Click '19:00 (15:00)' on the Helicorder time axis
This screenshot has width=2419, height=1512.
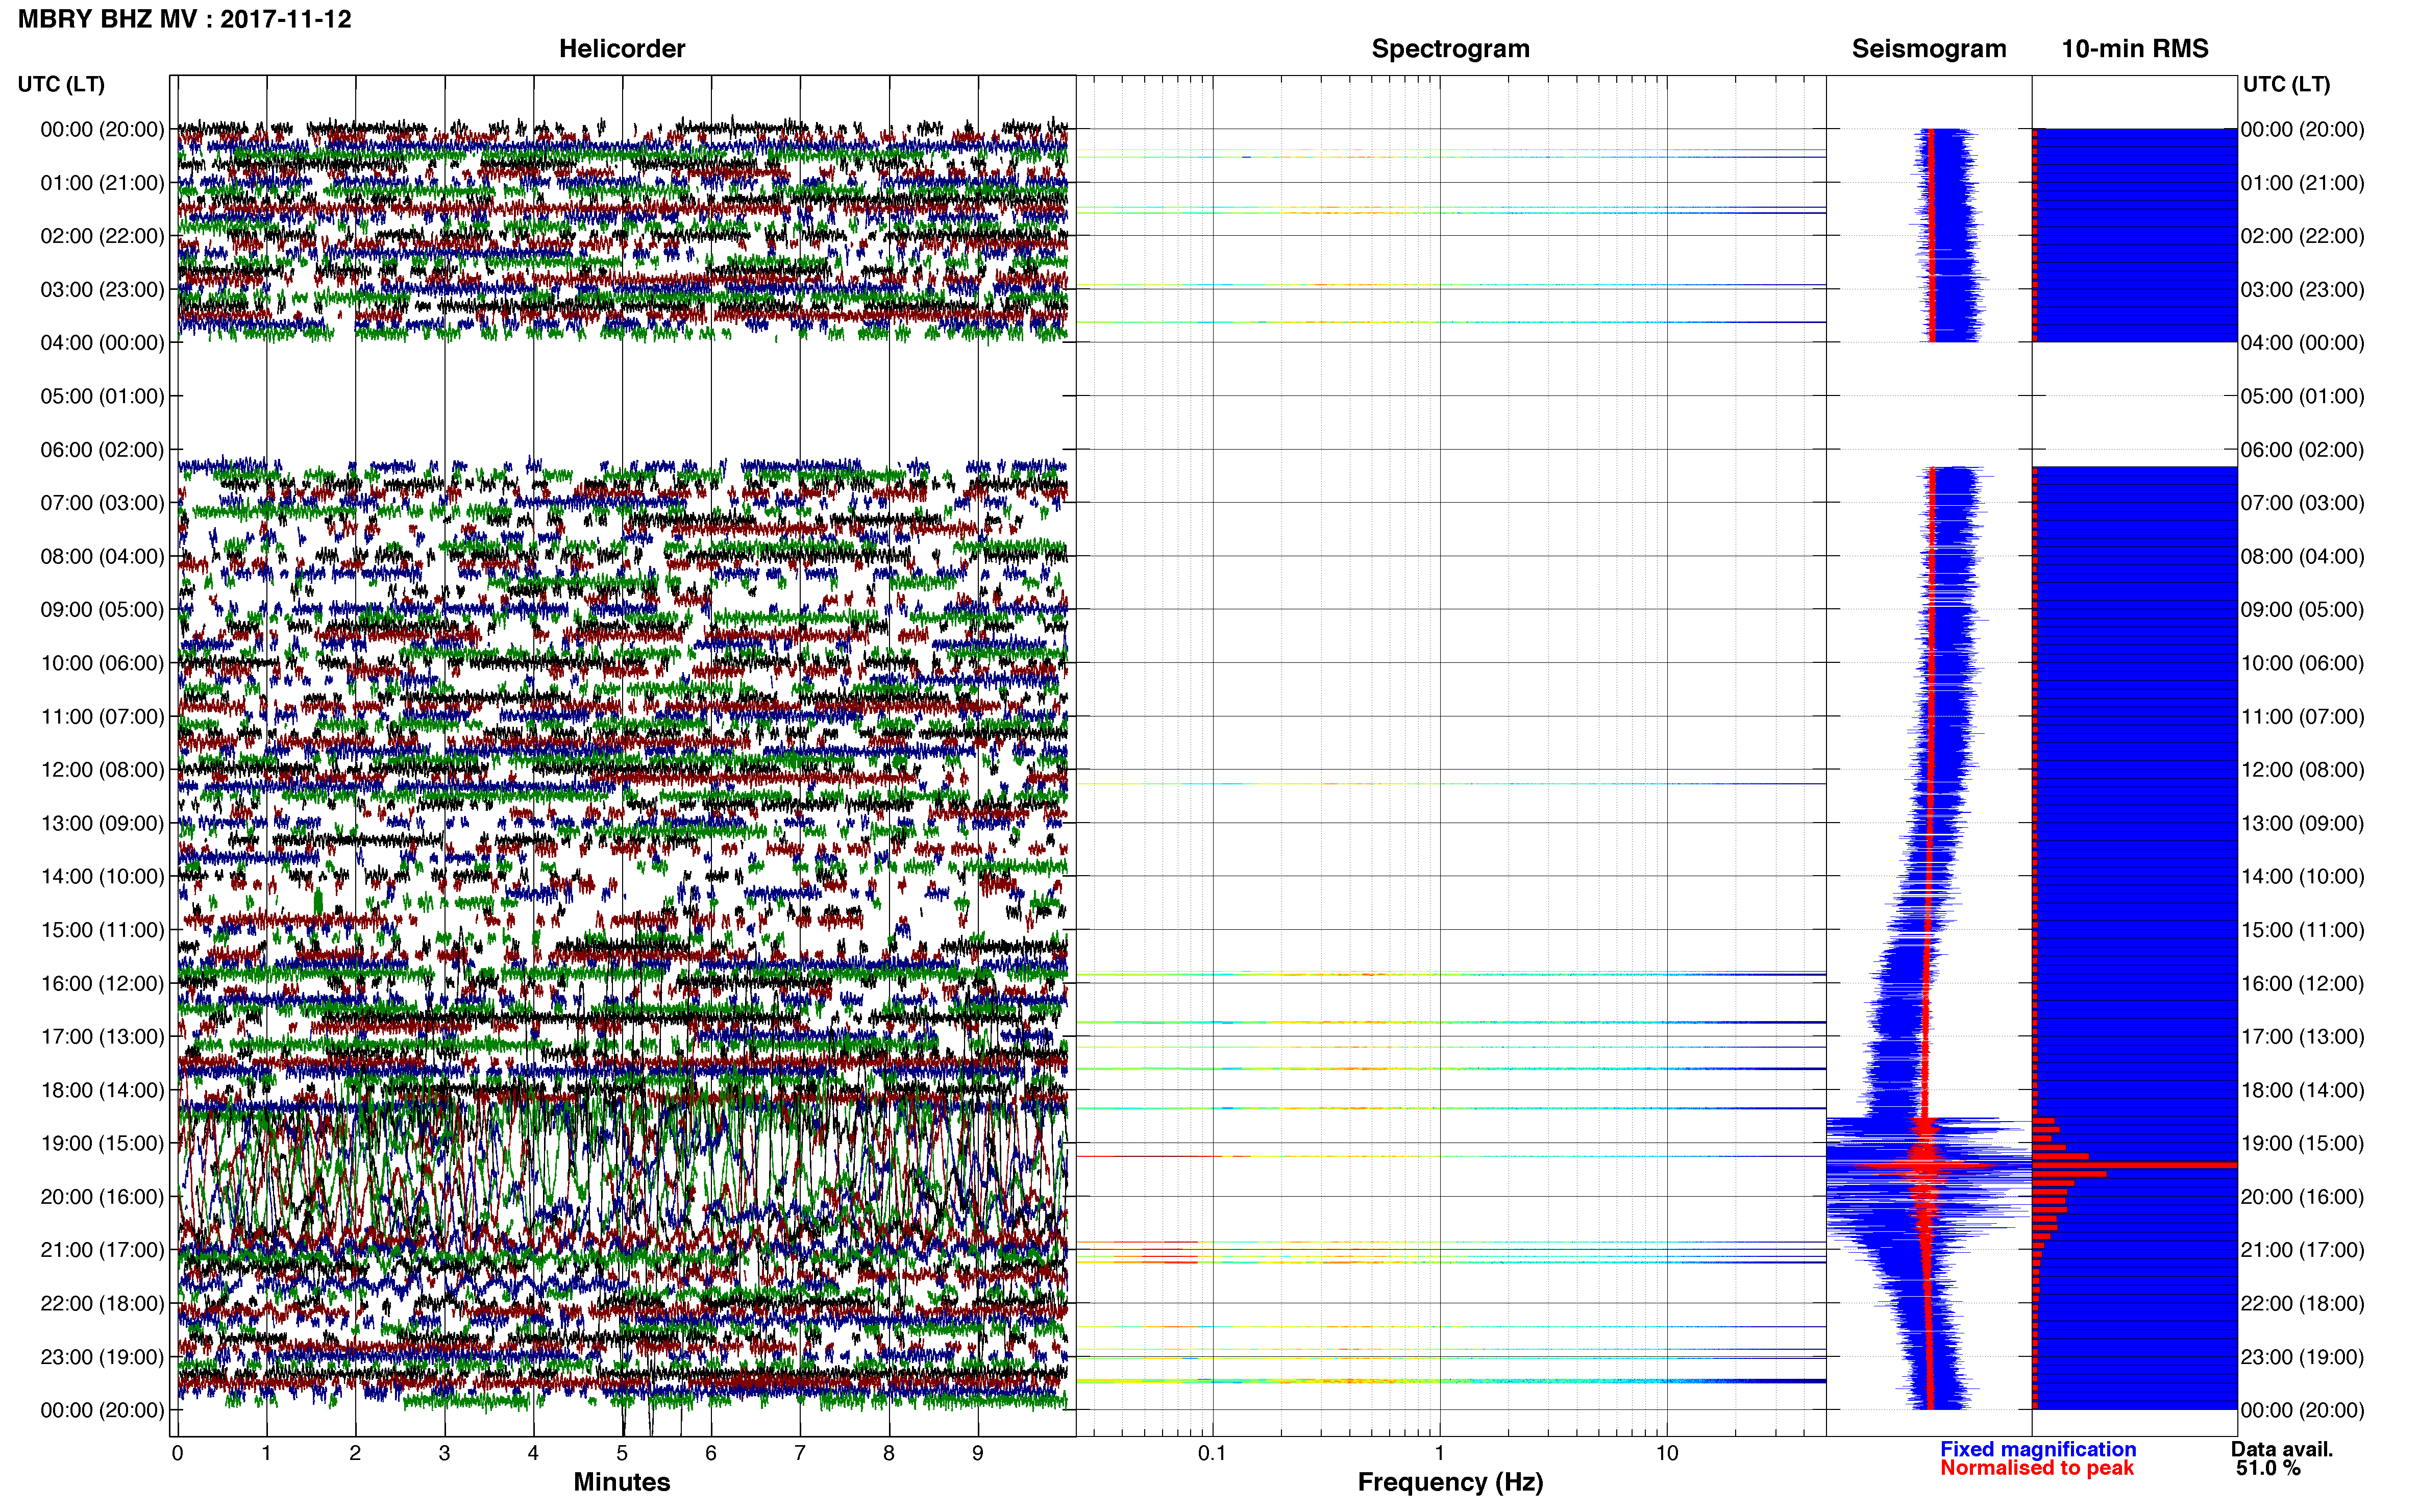[x=102, y=1143]
